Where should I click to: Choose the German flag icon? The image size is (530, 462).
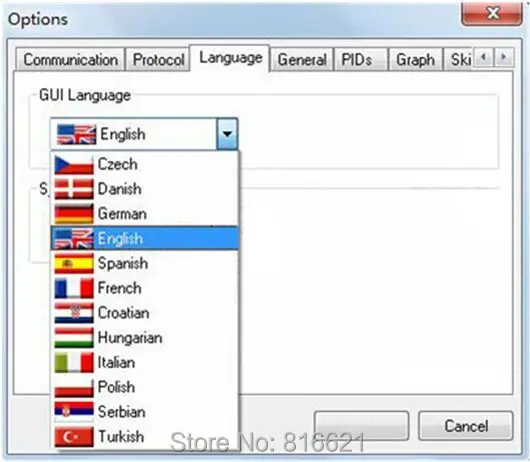pyautogui.click(x=74, y=214)
